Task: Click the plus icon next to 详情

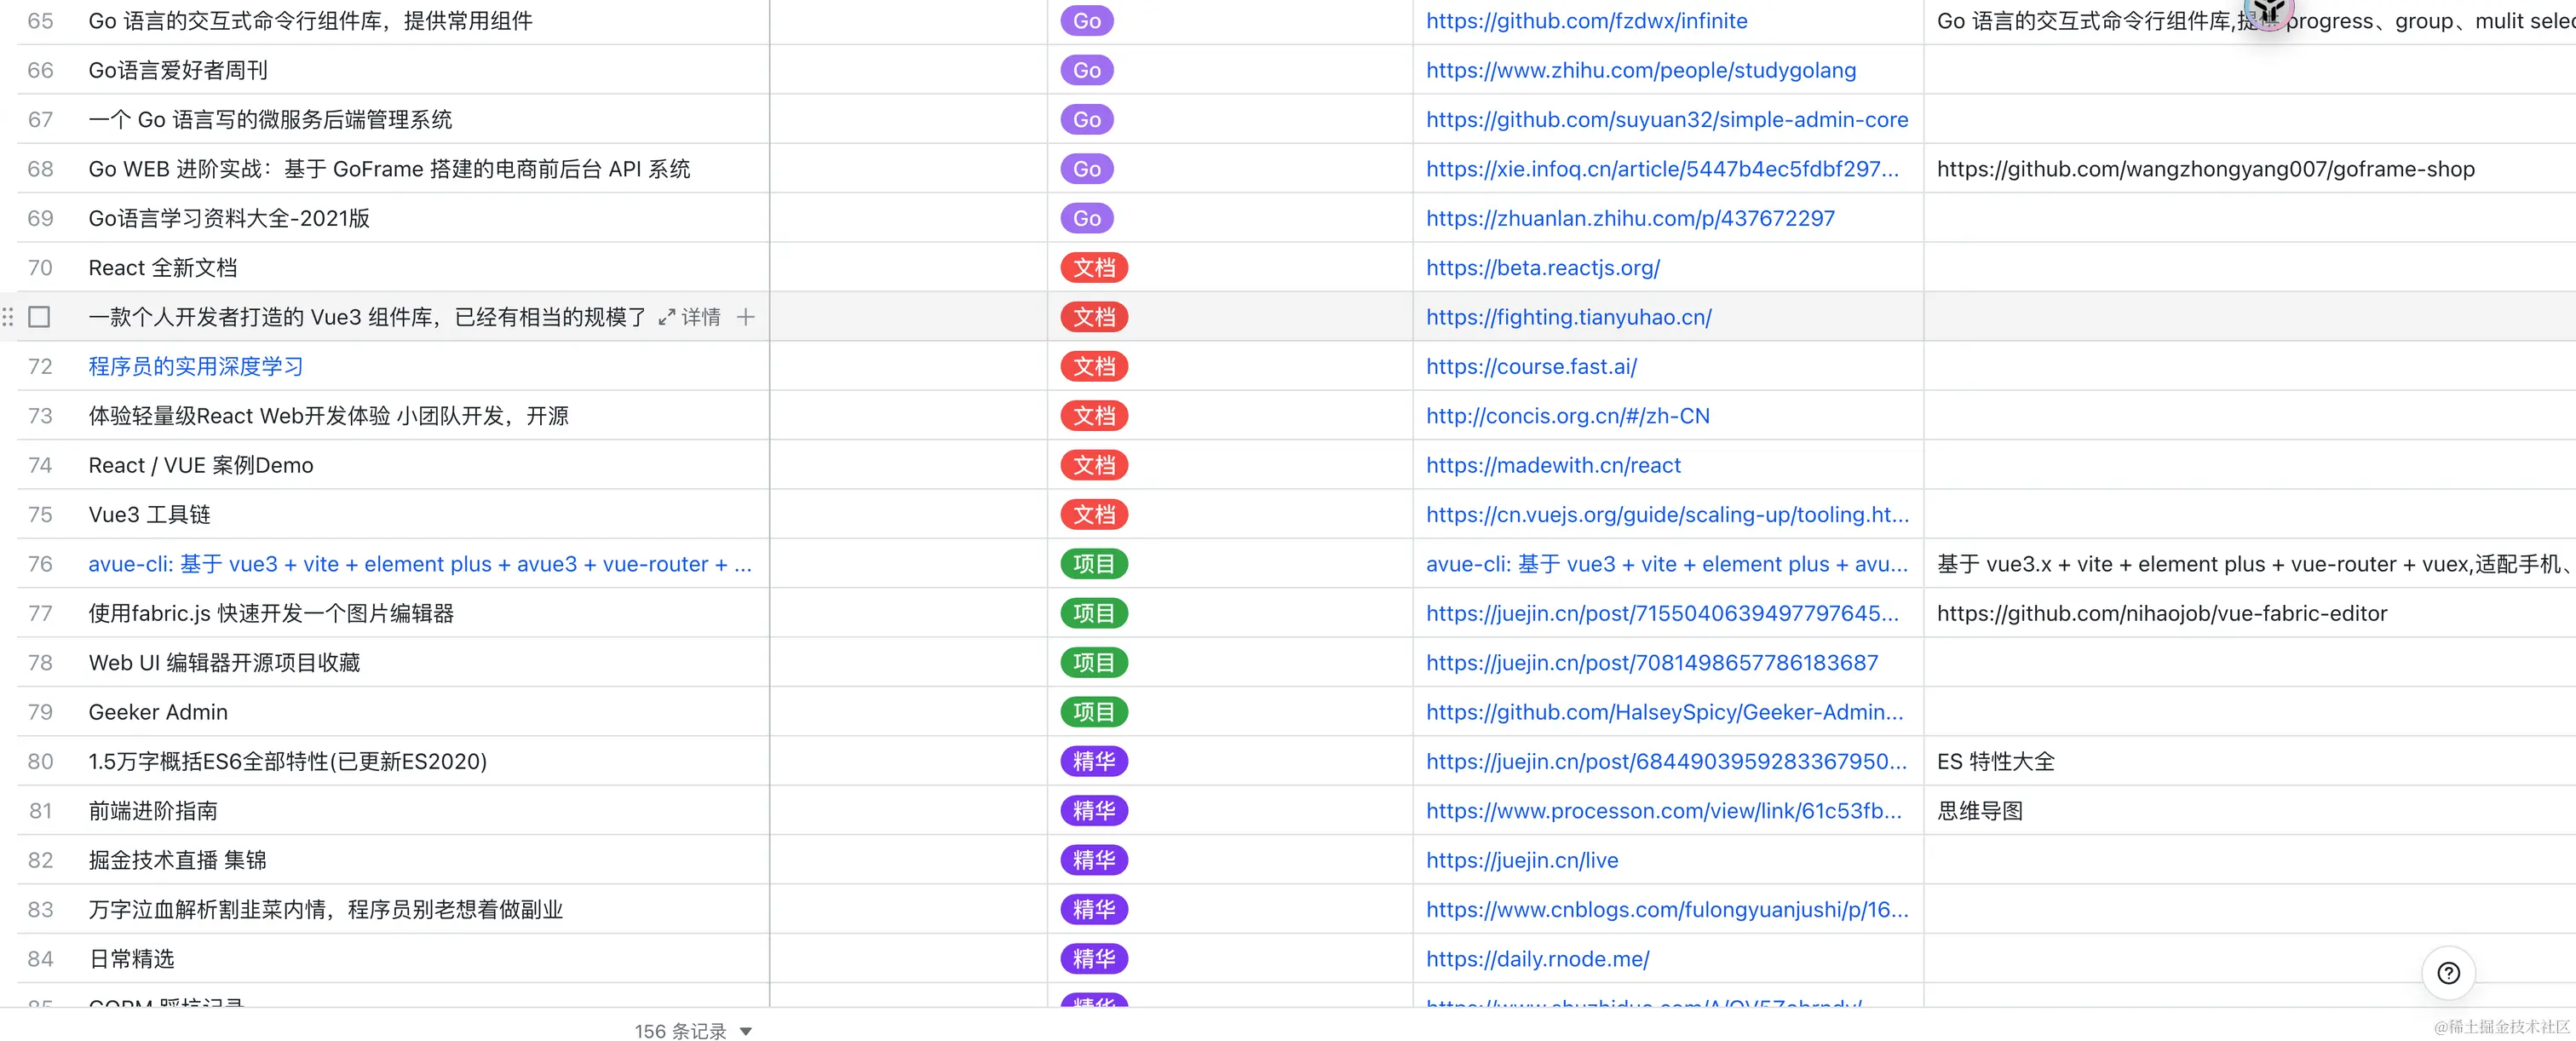Action: pos(746,317)
